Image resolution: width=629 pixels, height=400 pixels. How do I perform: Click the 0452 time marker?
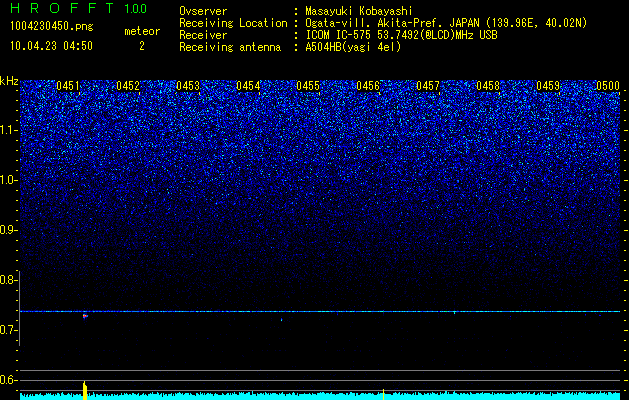[128, 86]
